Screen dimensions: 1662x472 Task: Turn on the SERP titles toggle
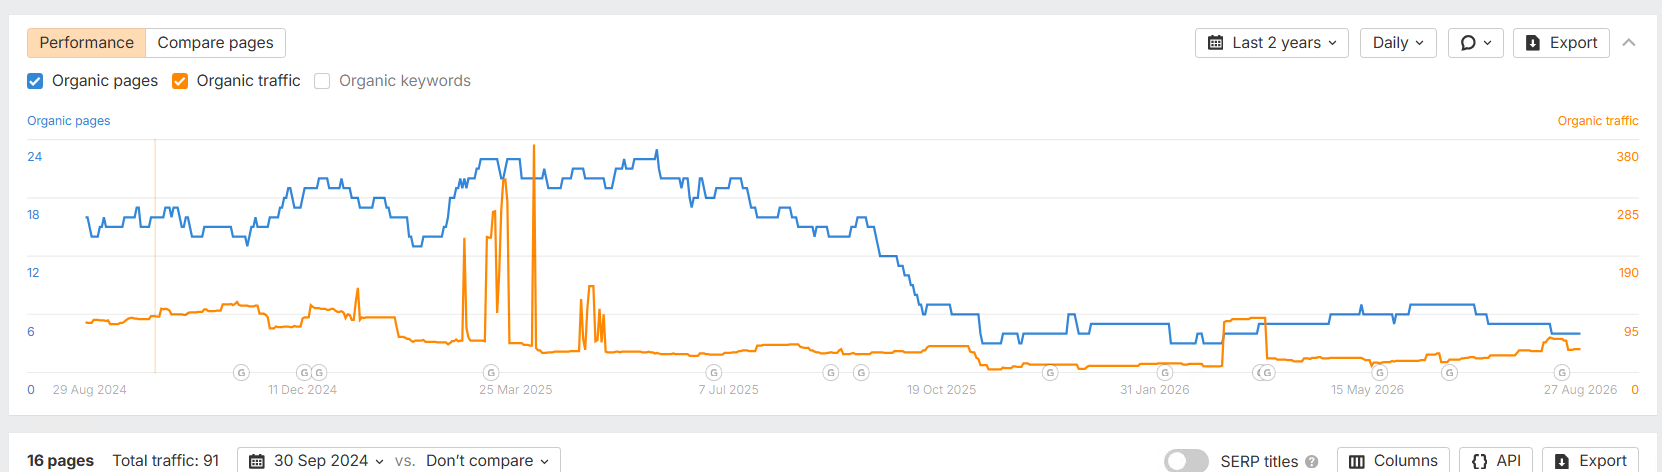click(x=1186, y=461)
